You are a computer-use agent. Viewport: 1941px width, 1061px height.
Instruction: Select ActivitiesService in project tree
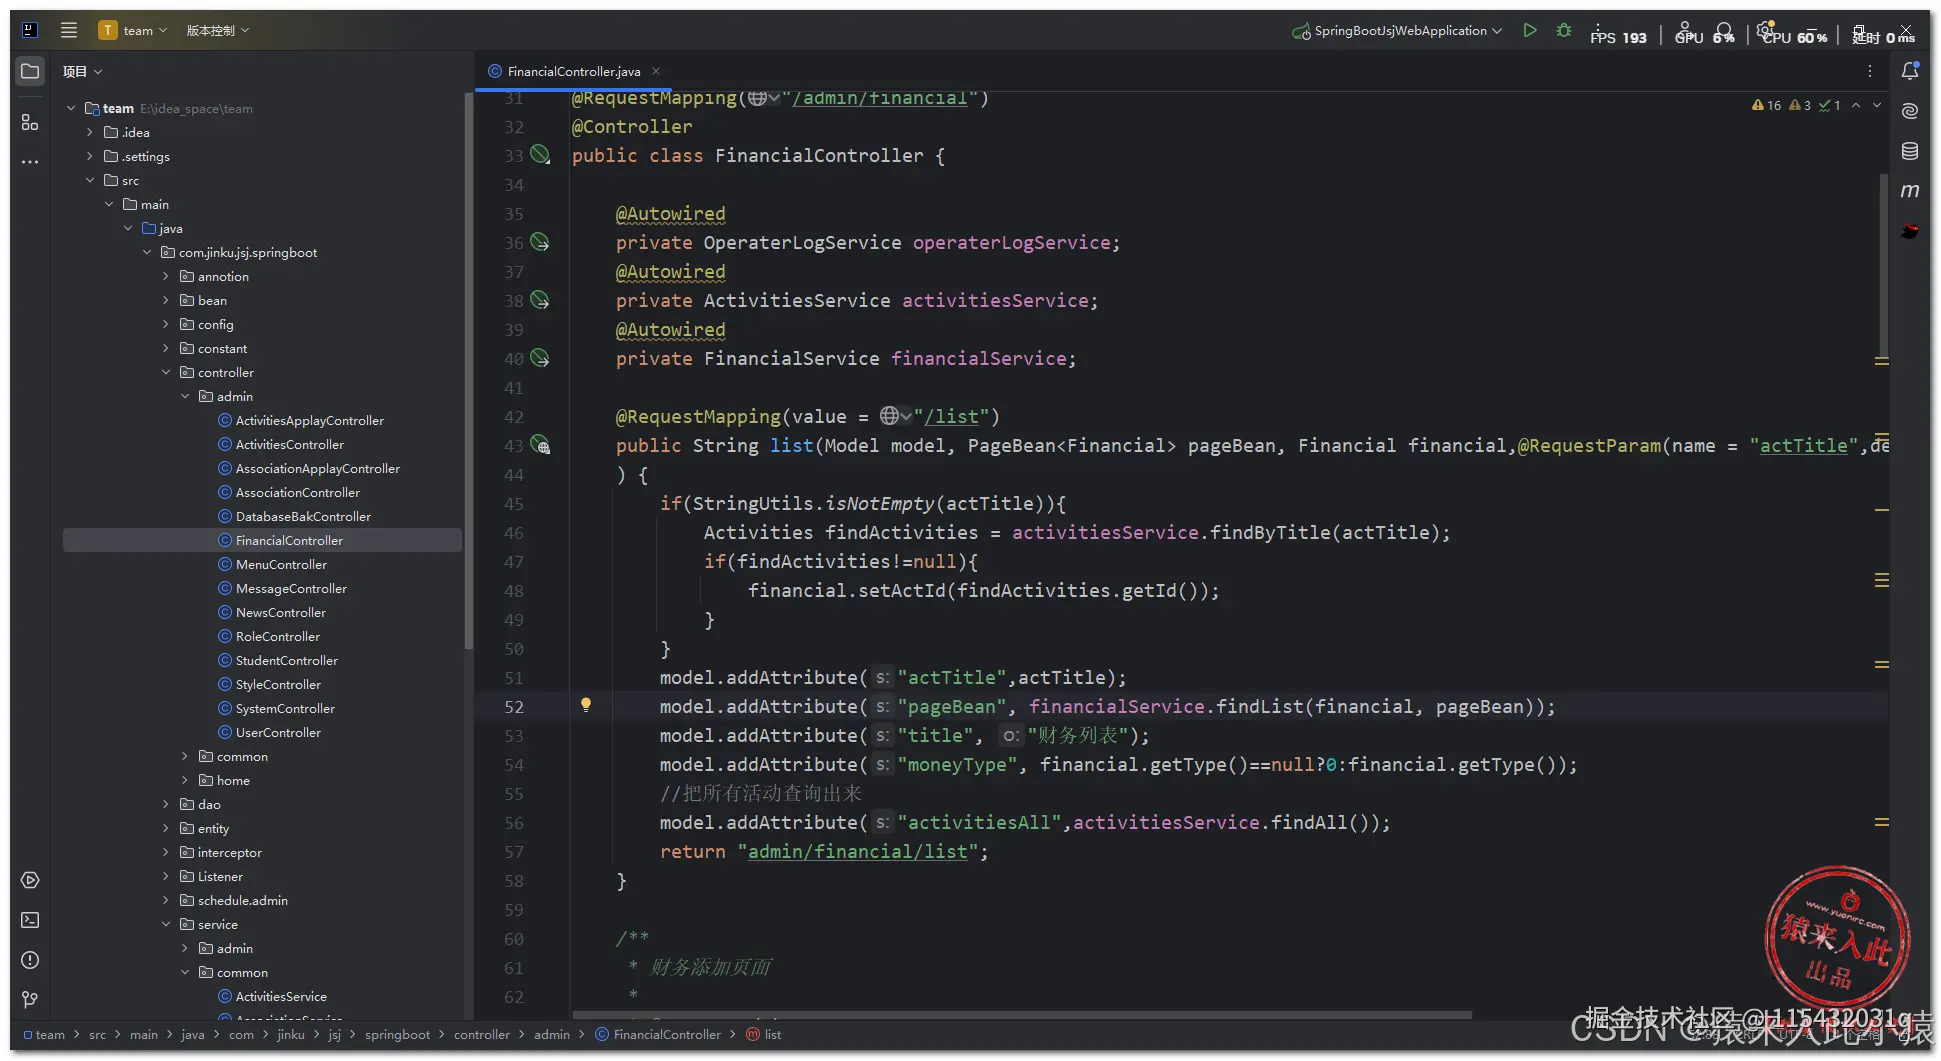click(x=281, y=996)
